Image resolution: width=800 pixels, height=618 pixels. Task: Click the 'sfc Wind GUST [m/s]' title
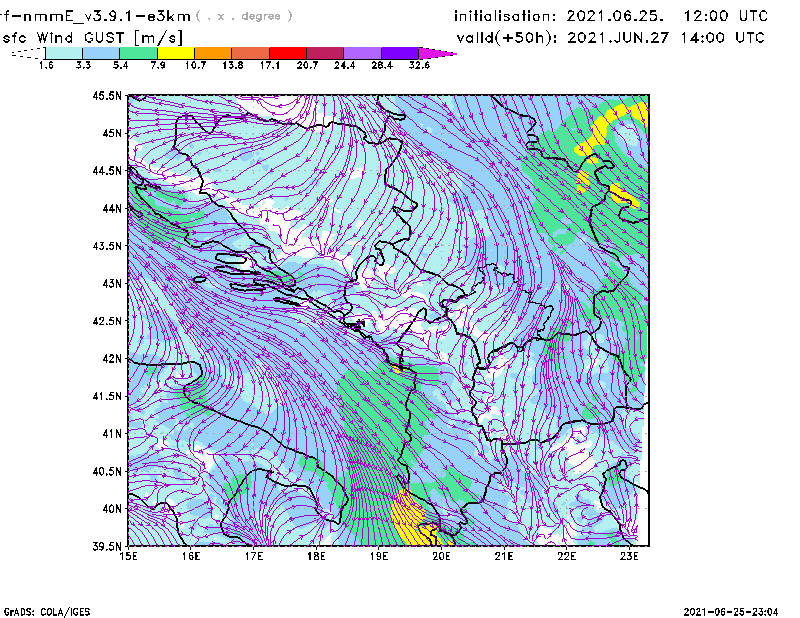[70, 37]
